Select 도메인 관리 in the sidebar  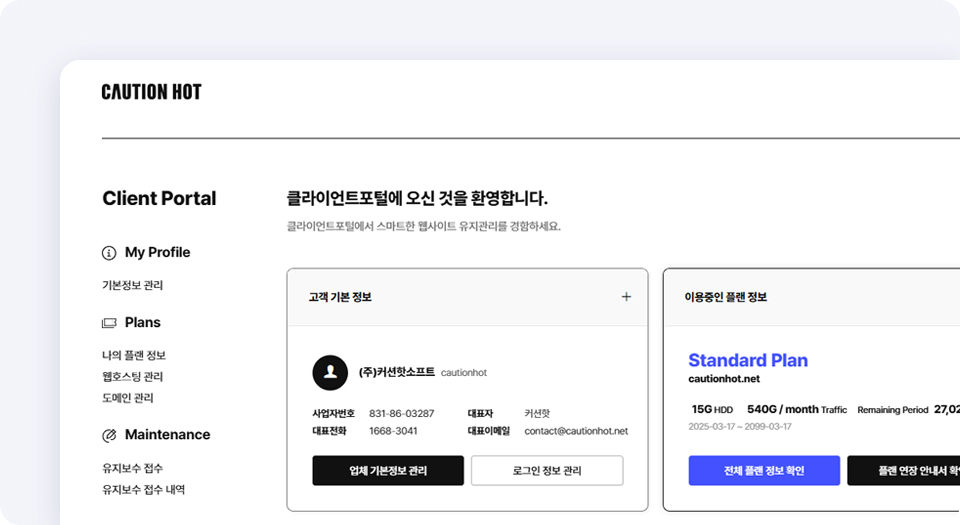click(x=128, y=398)
